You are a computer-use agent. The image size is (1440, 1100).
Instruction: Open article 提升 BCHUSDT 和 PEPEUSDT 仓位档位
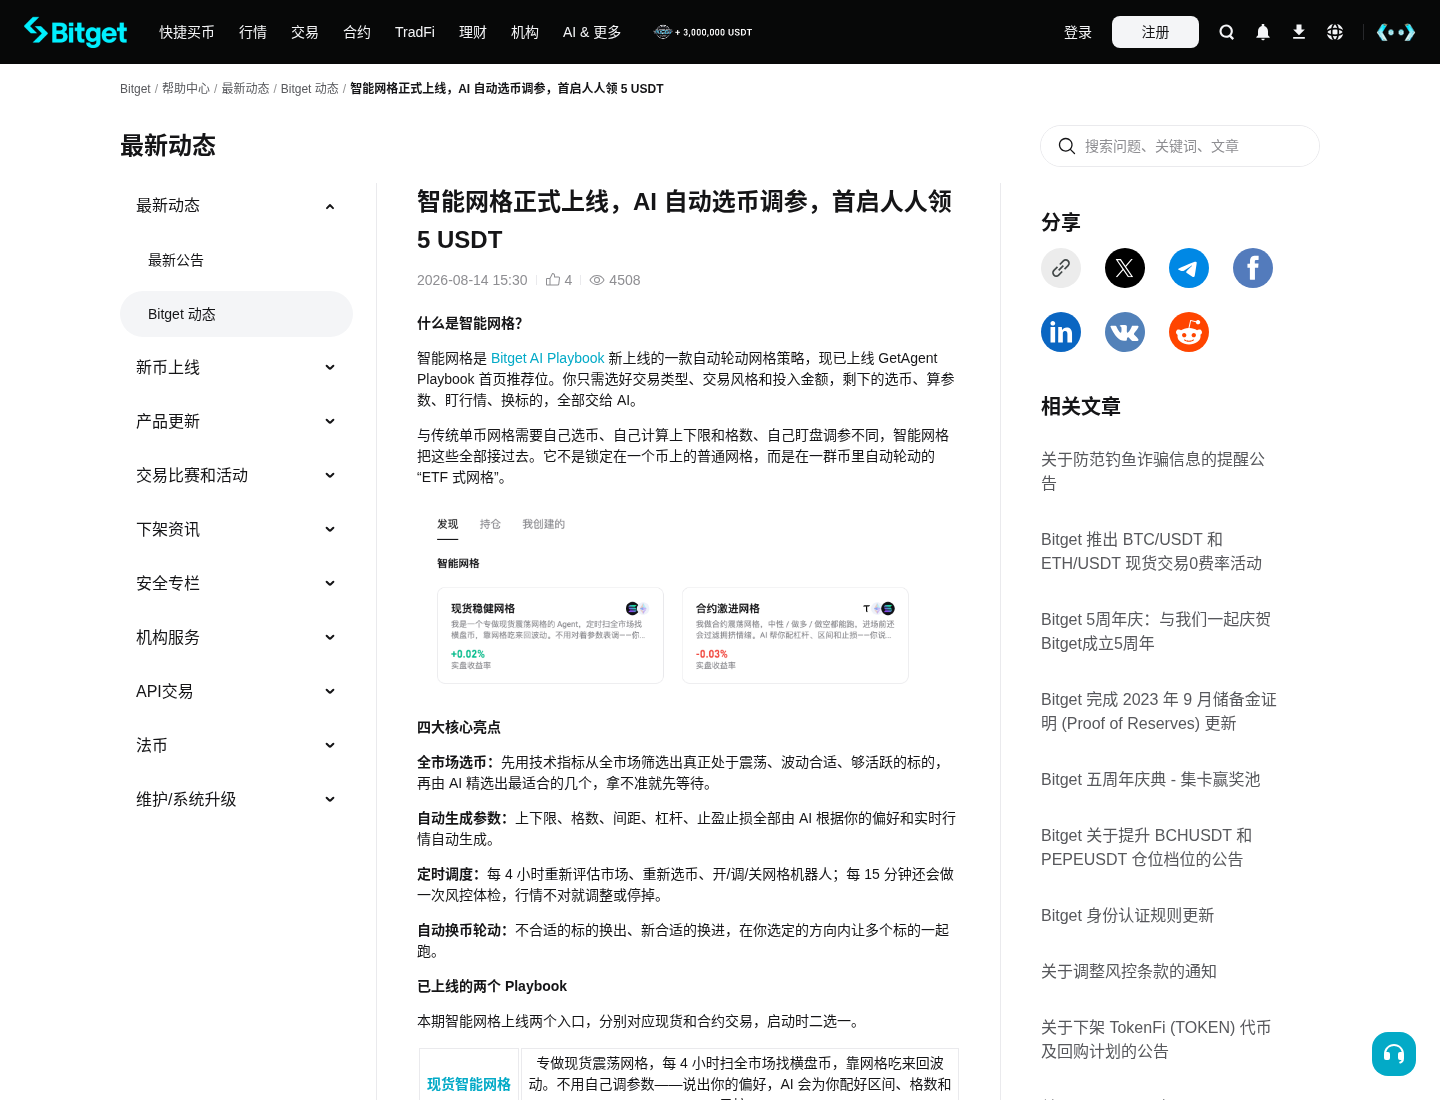click(x=1146, y=847)
